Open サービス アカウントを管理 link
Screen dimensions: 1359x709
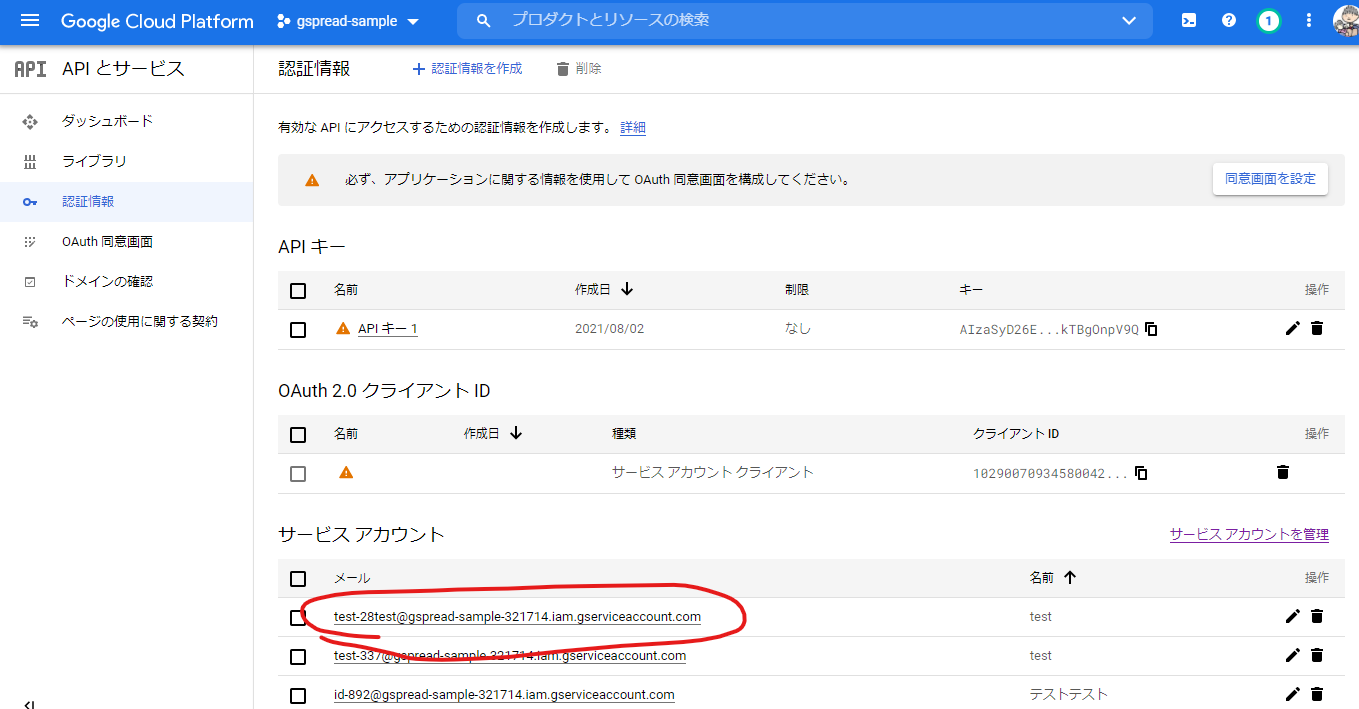pyautogui.click(x=1249, y=535)
